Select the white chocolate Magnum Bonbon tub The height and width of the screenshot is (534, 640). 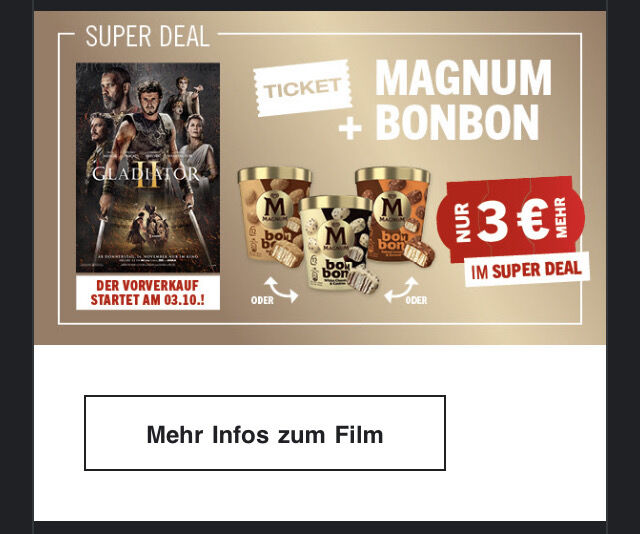coord(337,243)
